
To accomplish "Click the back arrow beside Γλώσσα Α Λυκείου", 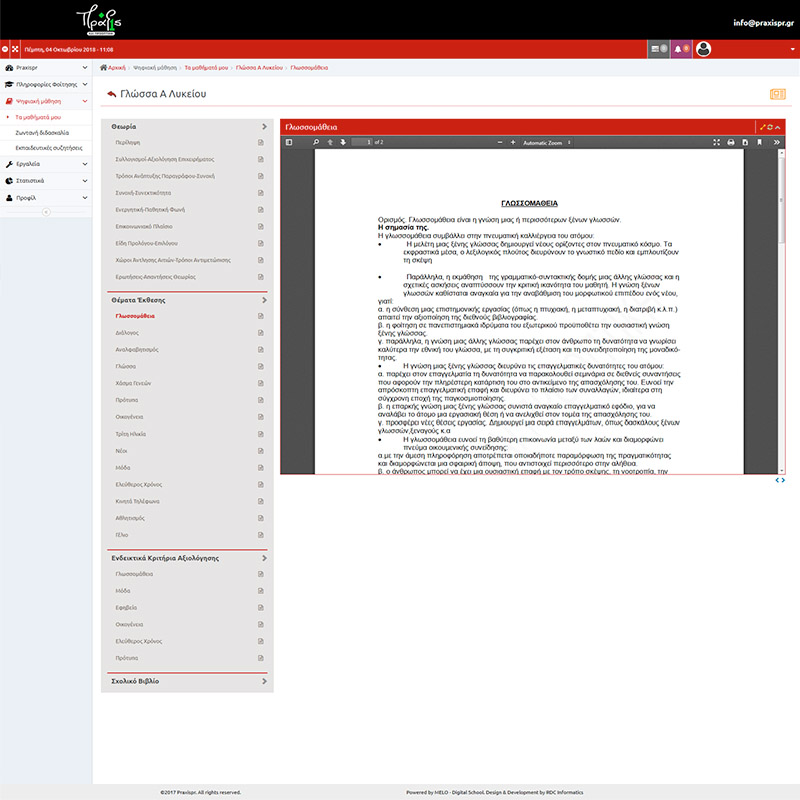I will (x=111, y=94).
